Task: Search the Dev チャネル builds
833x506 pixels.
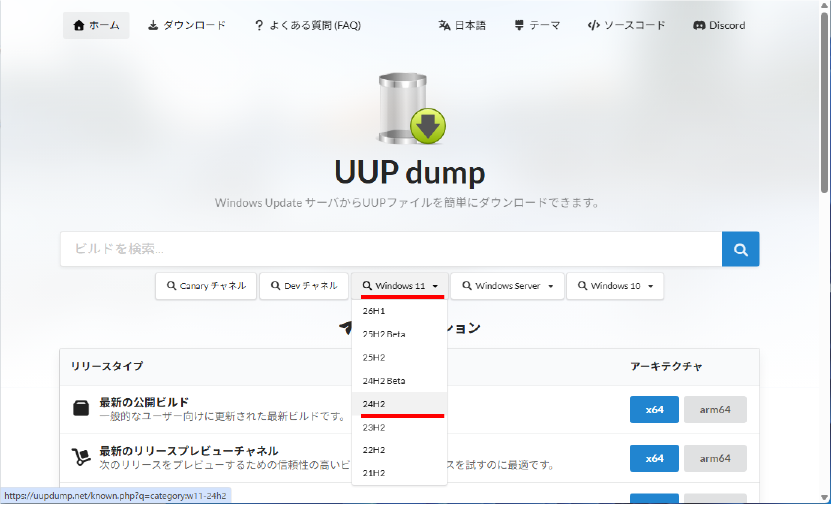Action: coord(304,286)
